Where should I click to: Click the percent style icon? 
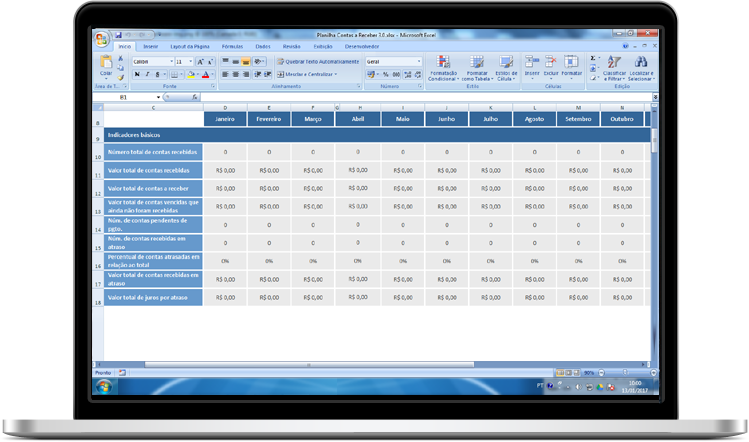point(385,75)
